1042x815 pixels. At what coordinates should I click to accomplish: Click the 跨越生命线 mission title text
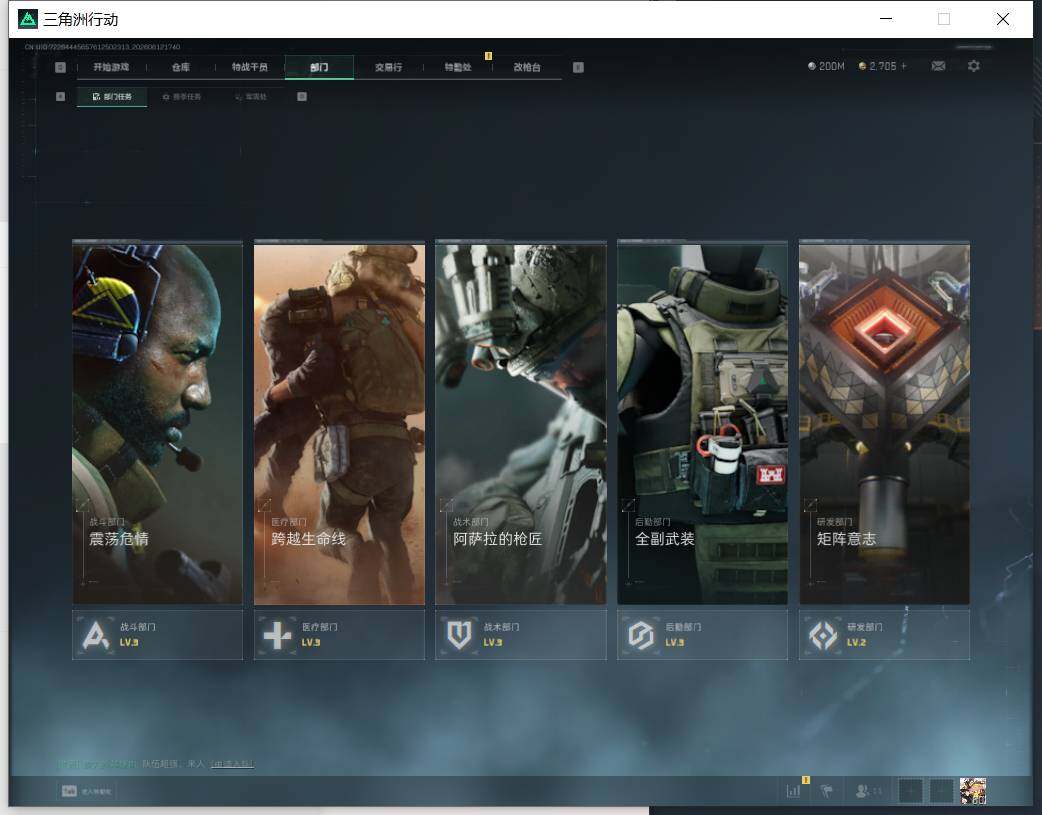308,538
